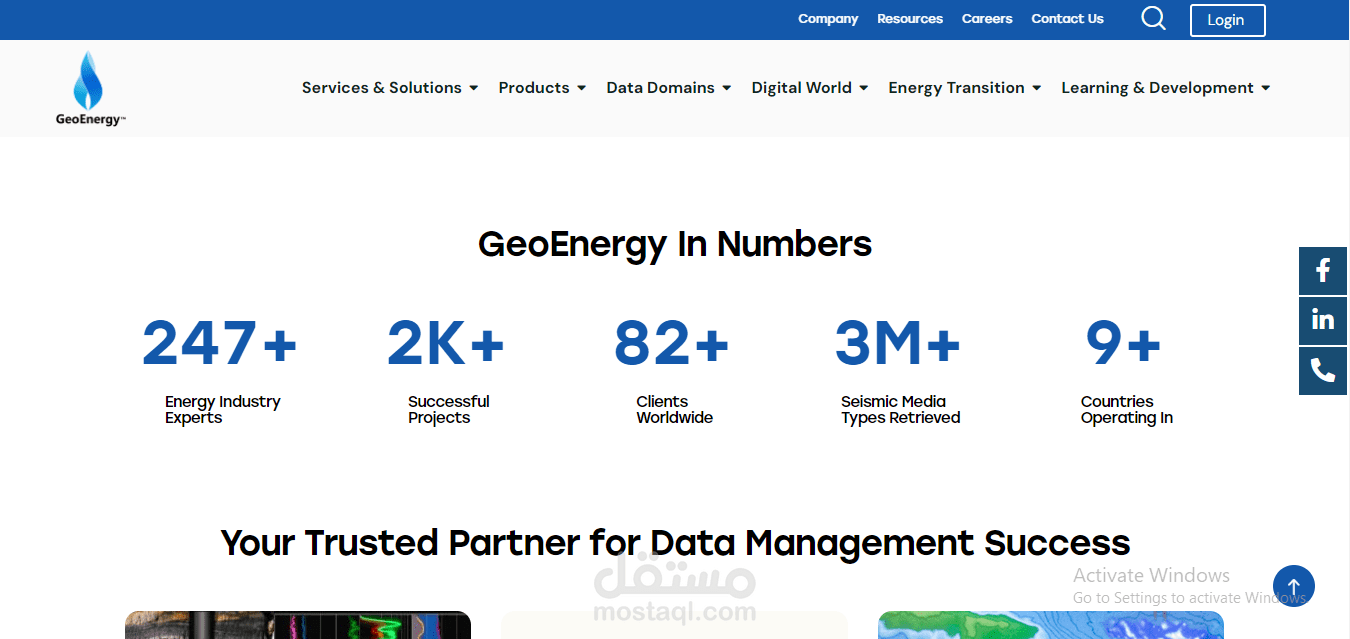Image resolution: width=1350 pixels, height=639 pixels.
Task: Click the Clients Worldwide label
Action: (674, 410)
